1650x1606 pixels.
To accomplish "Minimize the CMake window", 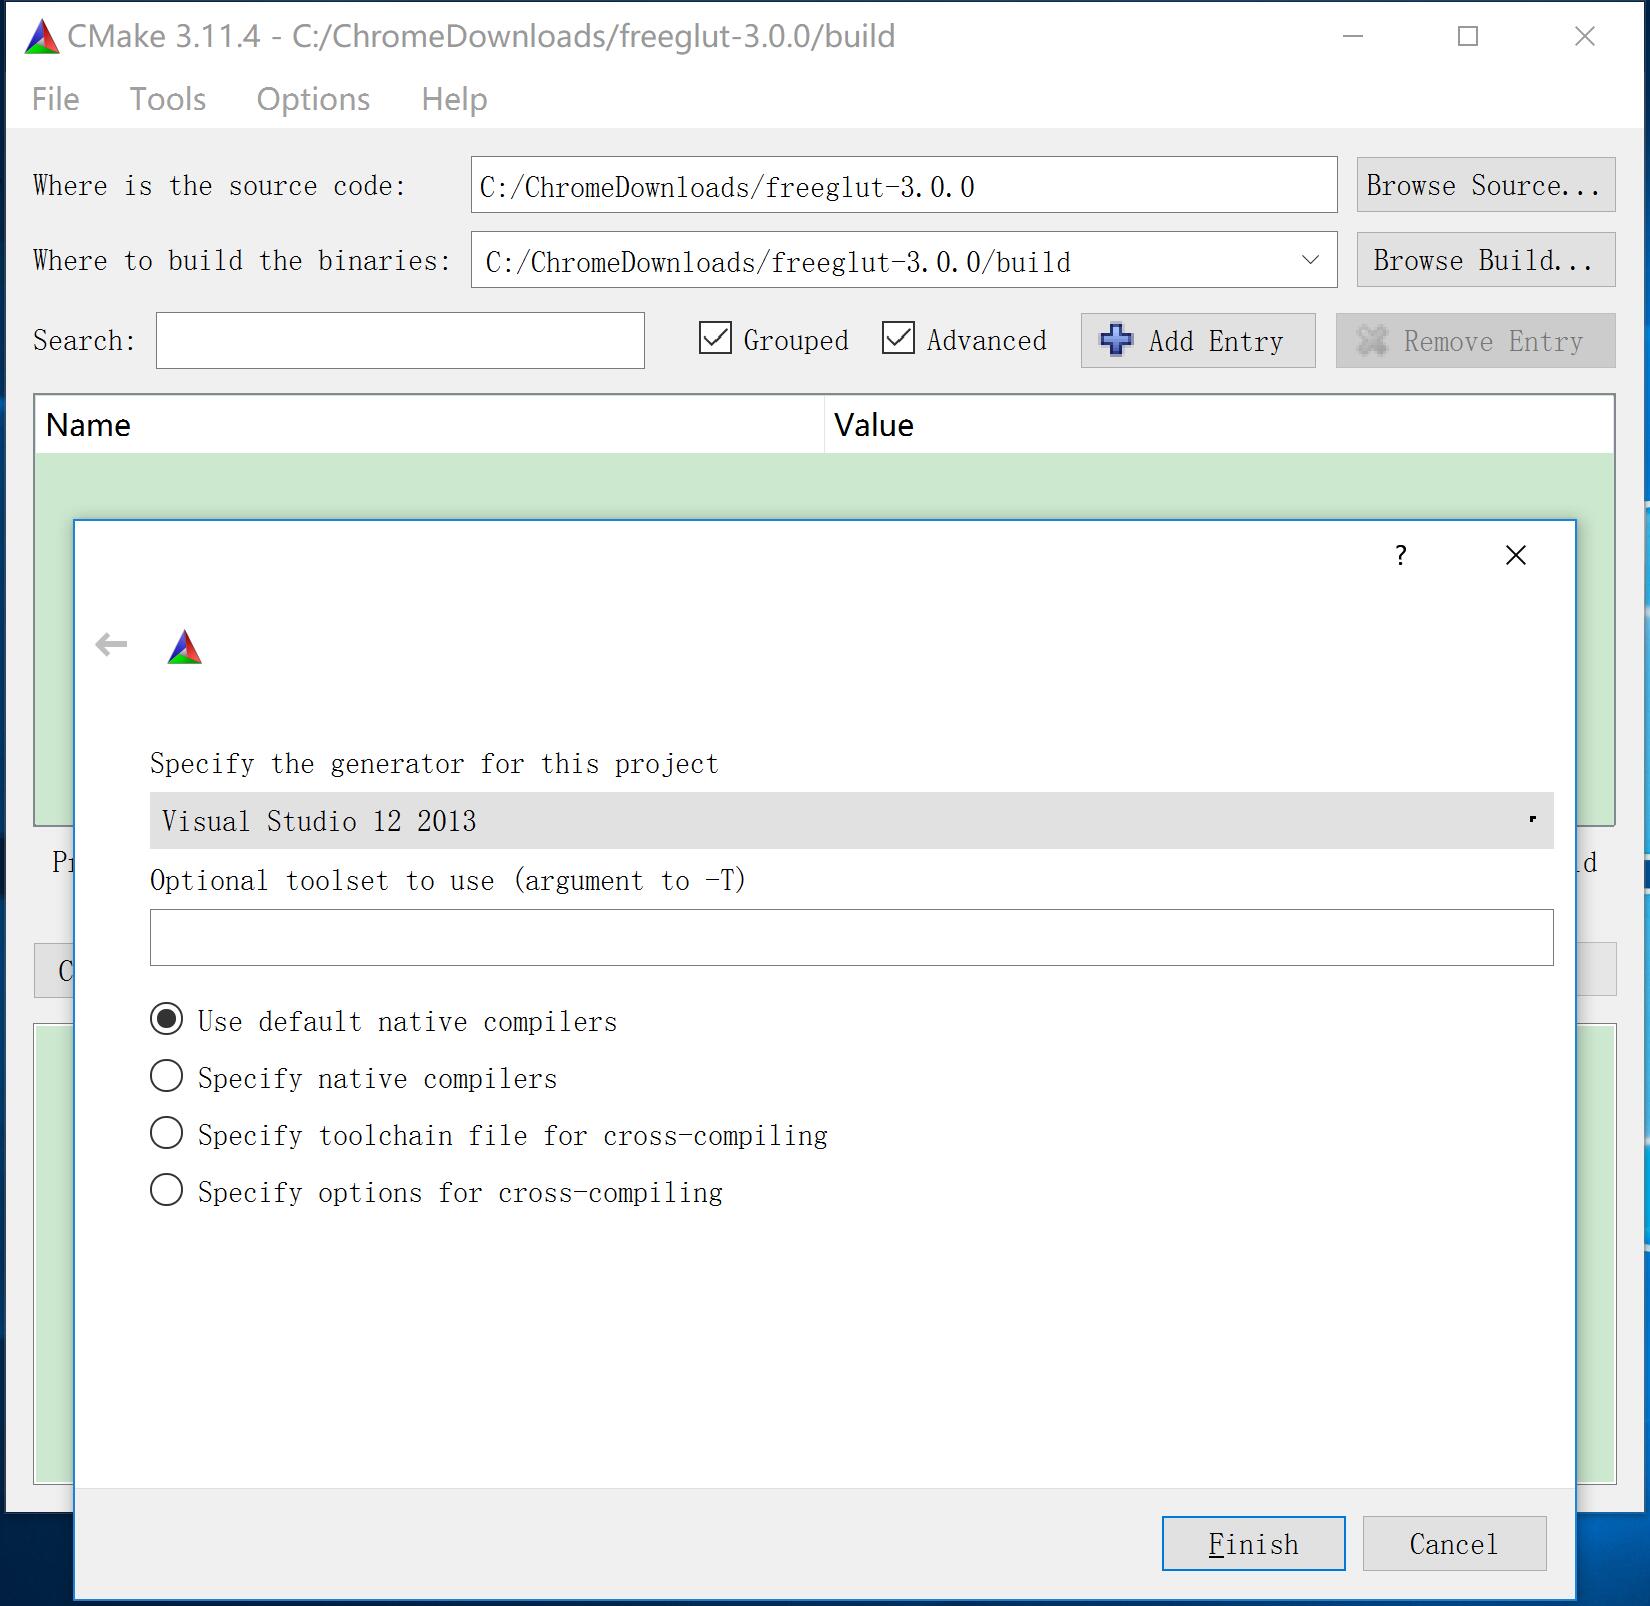I will [1353, 37].
